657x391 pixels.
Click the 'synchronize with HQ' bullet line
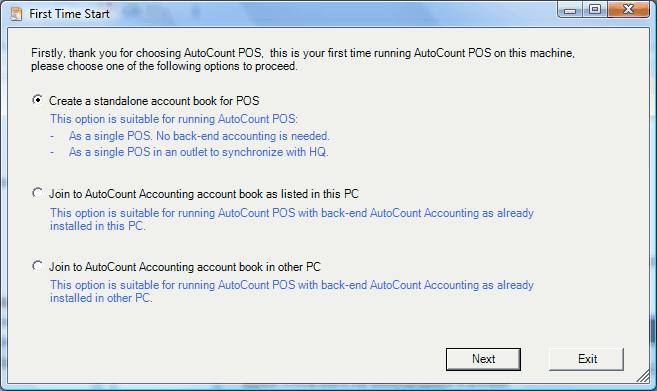pos(199,152)
